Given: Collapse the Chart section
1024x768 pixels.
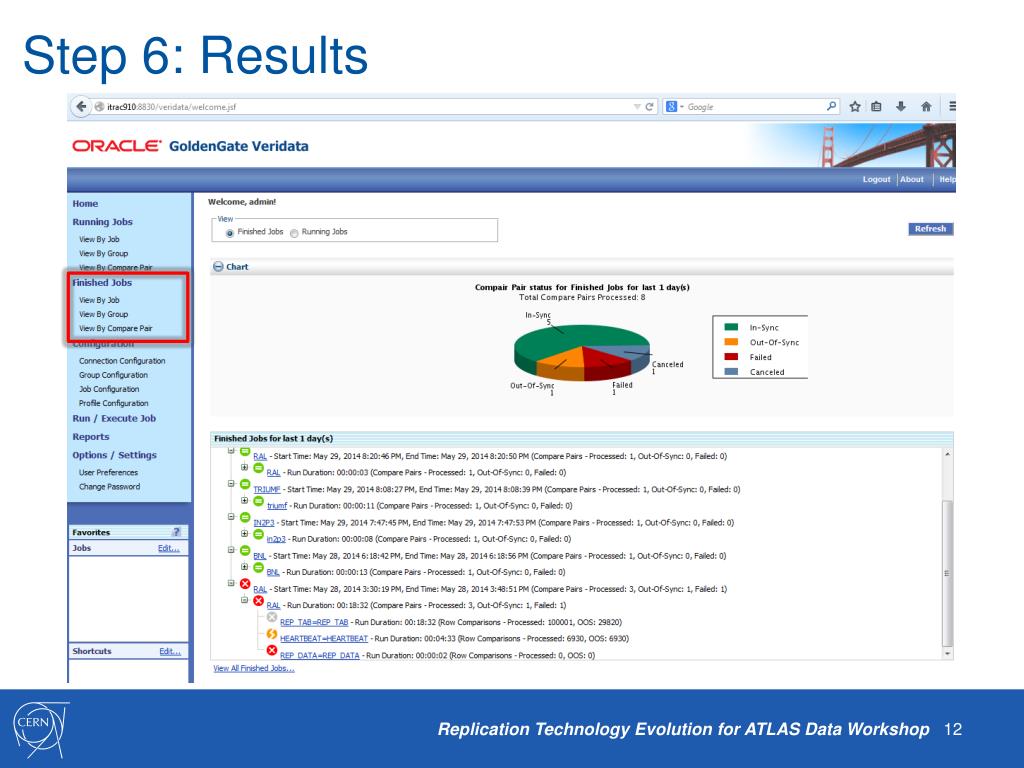Looking at the screenshot, I should pyautogui.click(x=218, y=266).
